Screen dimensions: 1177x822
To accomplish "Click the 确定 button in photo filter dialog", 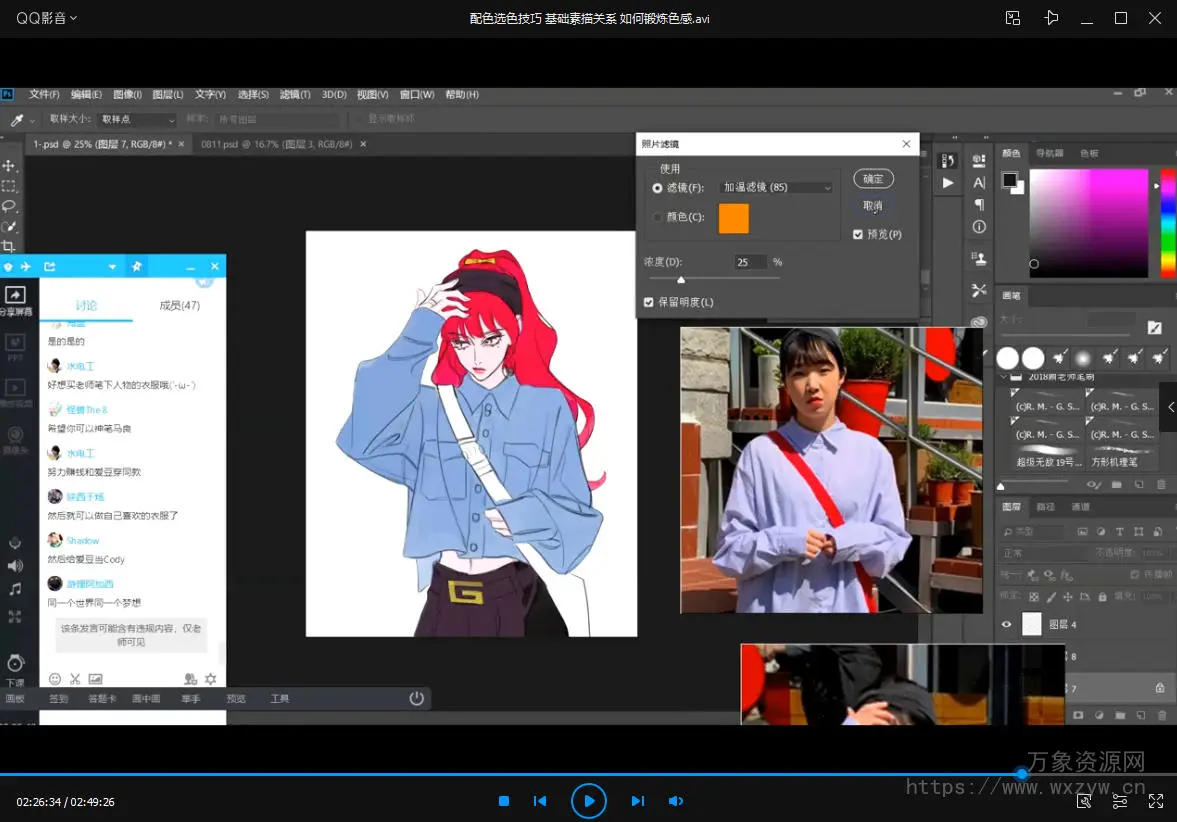I will (x=873, y=179).
